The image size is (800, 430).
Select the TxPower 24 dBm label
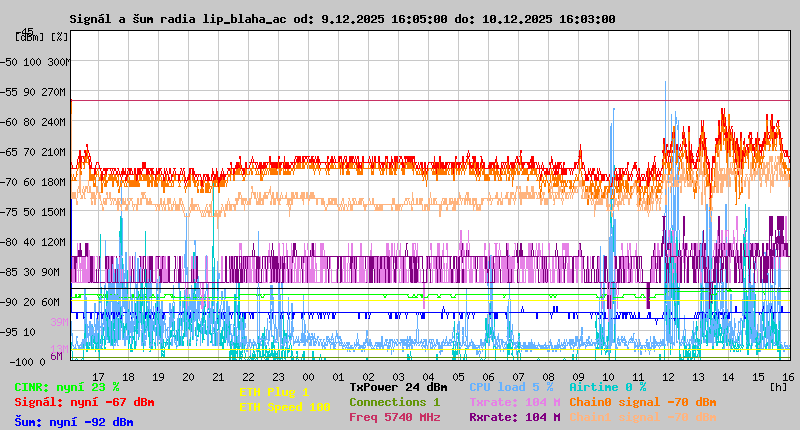click(398, 386)
